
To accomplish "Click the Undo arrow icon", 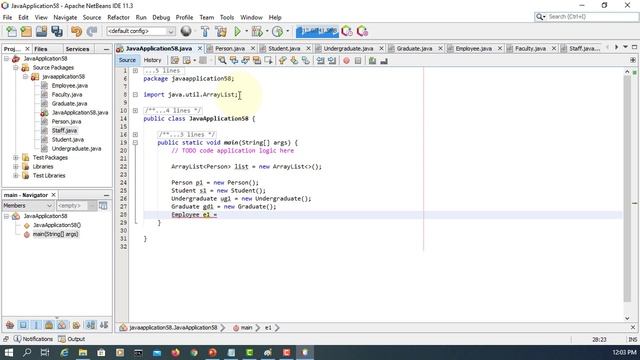I will click(x=76, y=31).
